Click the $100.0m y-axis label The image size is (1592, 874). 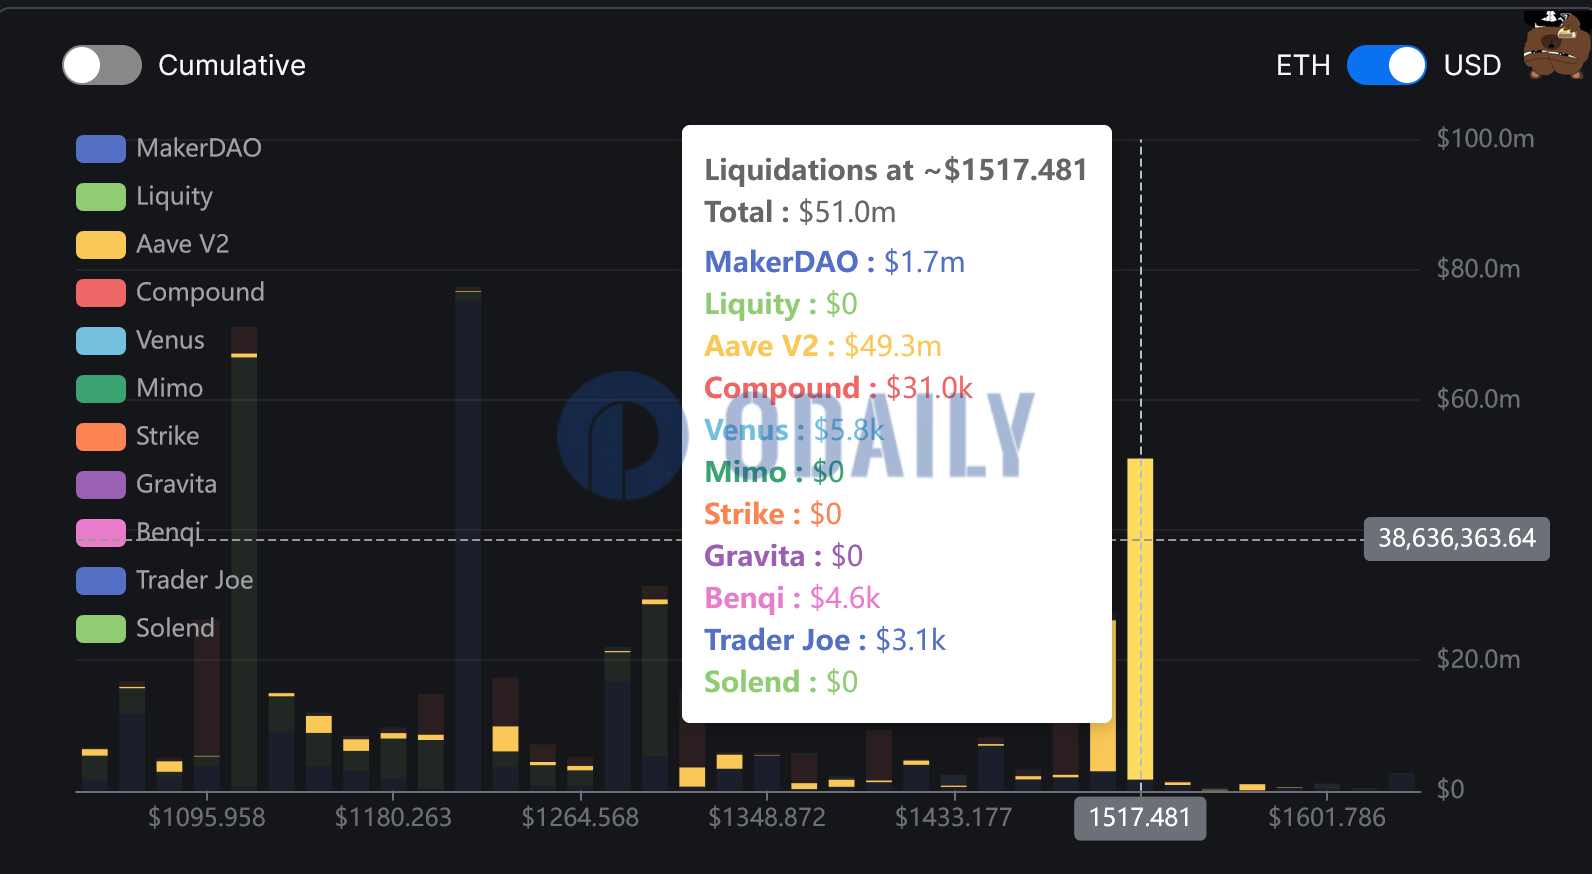(1485, 139)
